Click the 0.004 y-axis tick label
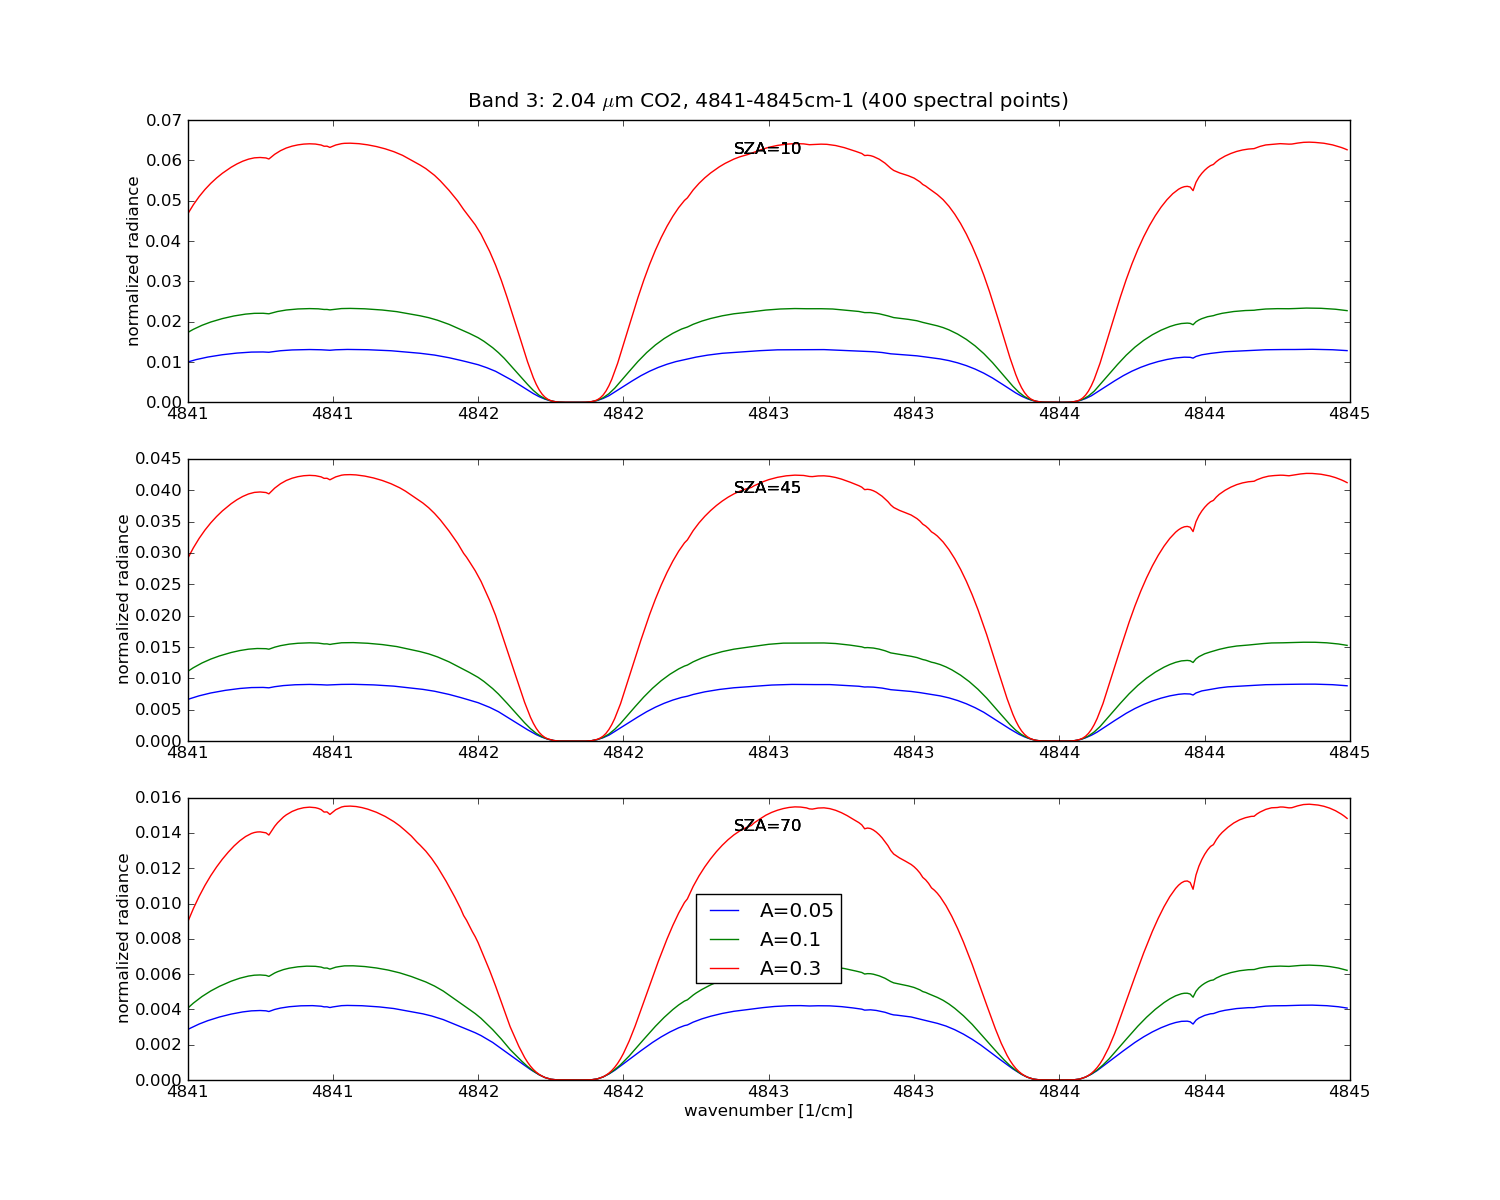This screenshot has width=1500, height=1200. pos(158,1009)
